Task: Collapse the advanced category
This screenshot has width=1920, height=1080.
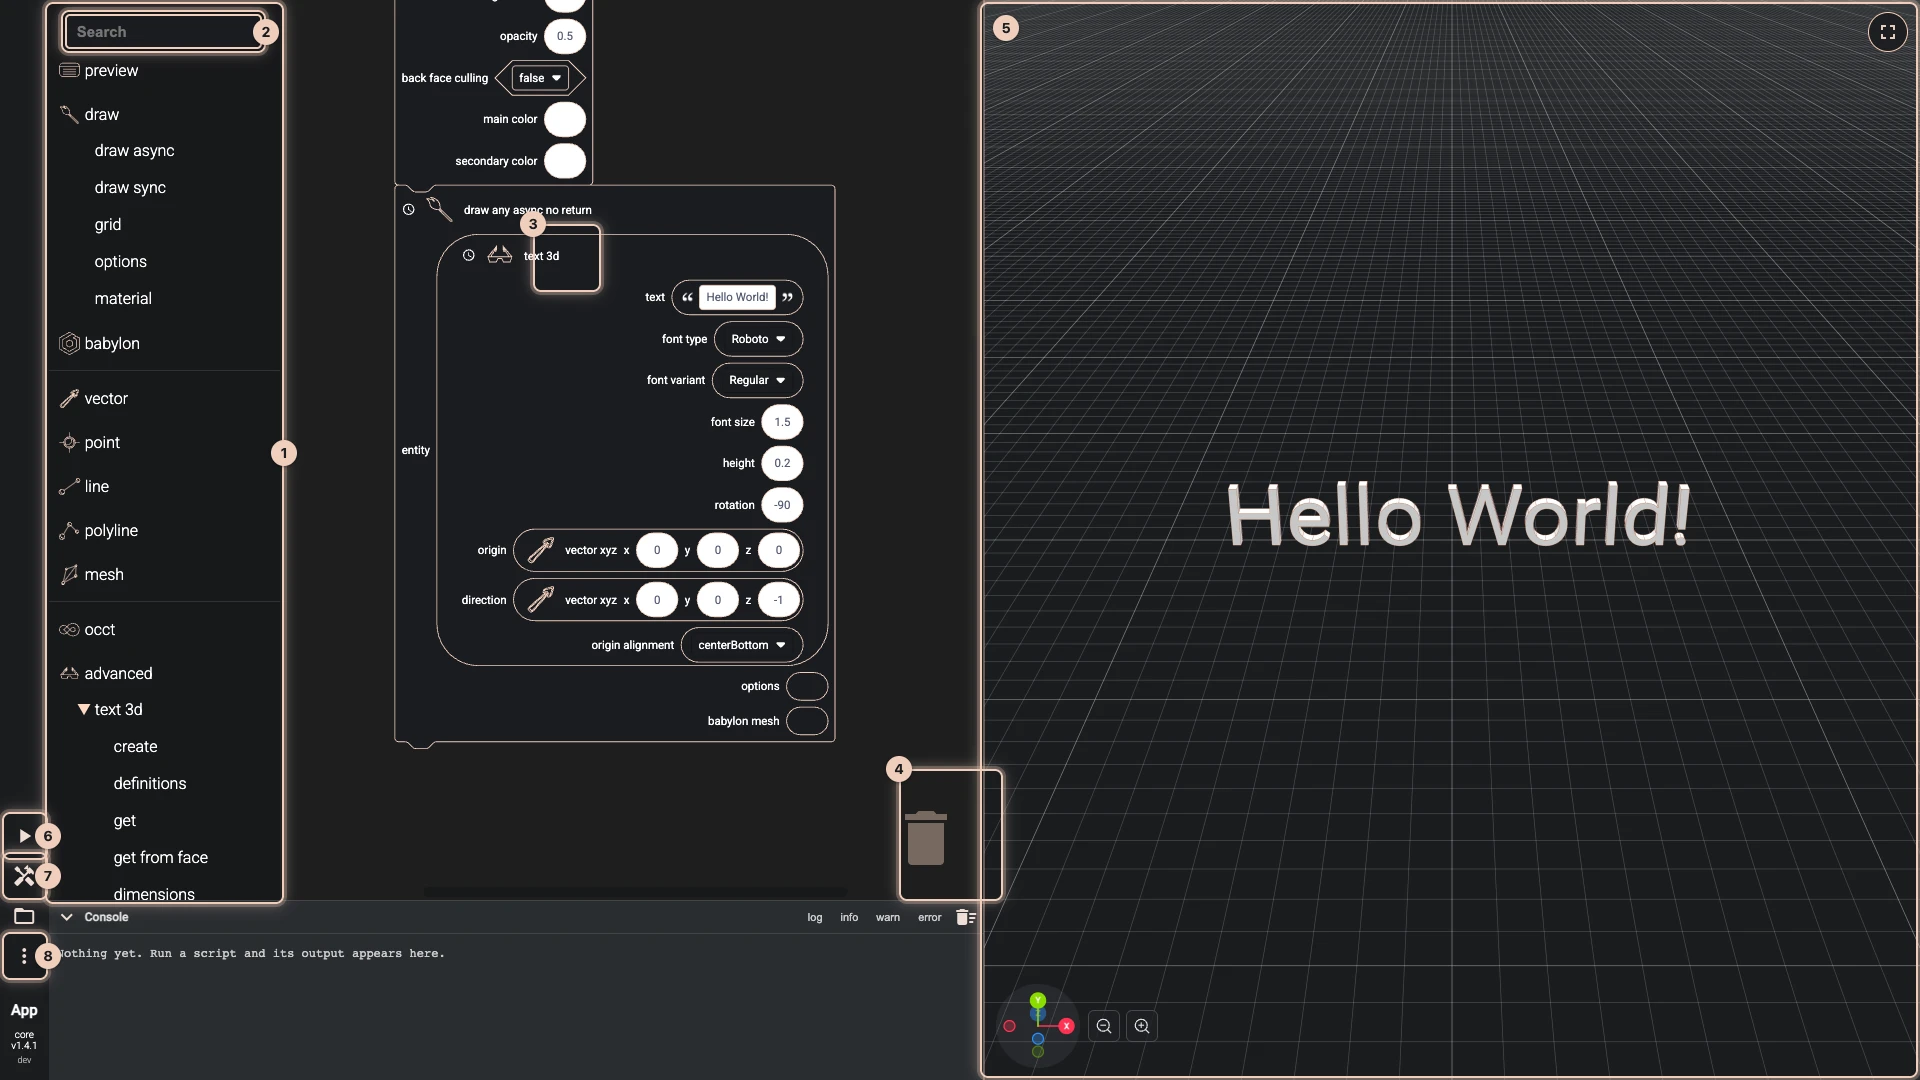Action: coord(117,674)
